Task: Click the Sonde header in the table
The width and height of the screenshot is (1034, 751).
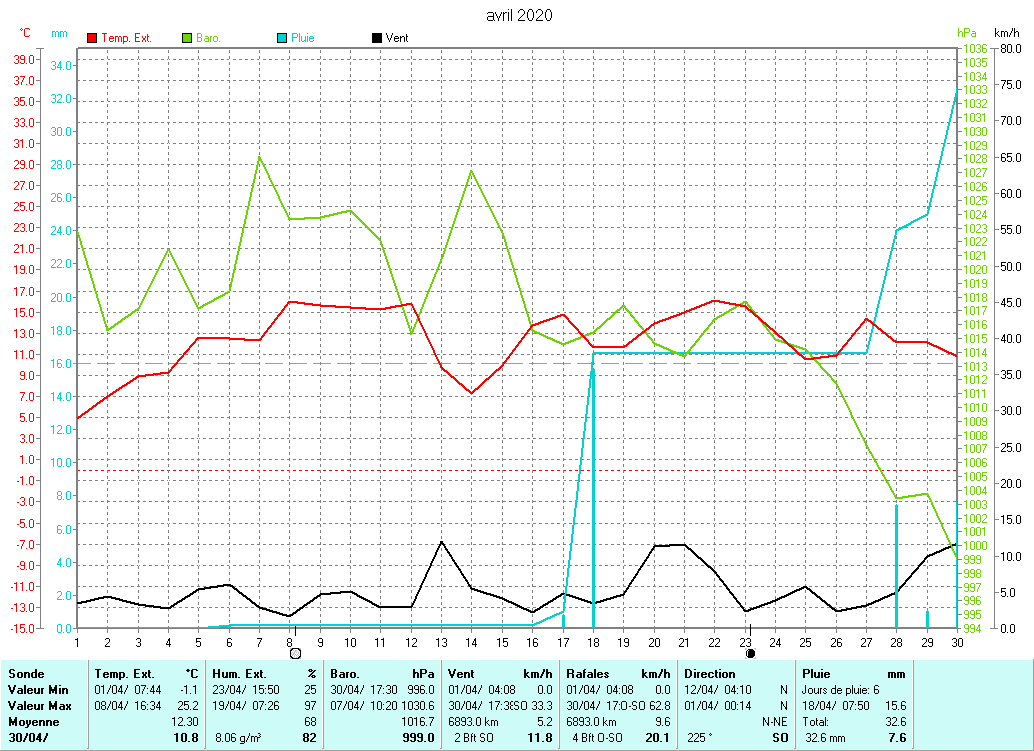Action: [26, 674]
